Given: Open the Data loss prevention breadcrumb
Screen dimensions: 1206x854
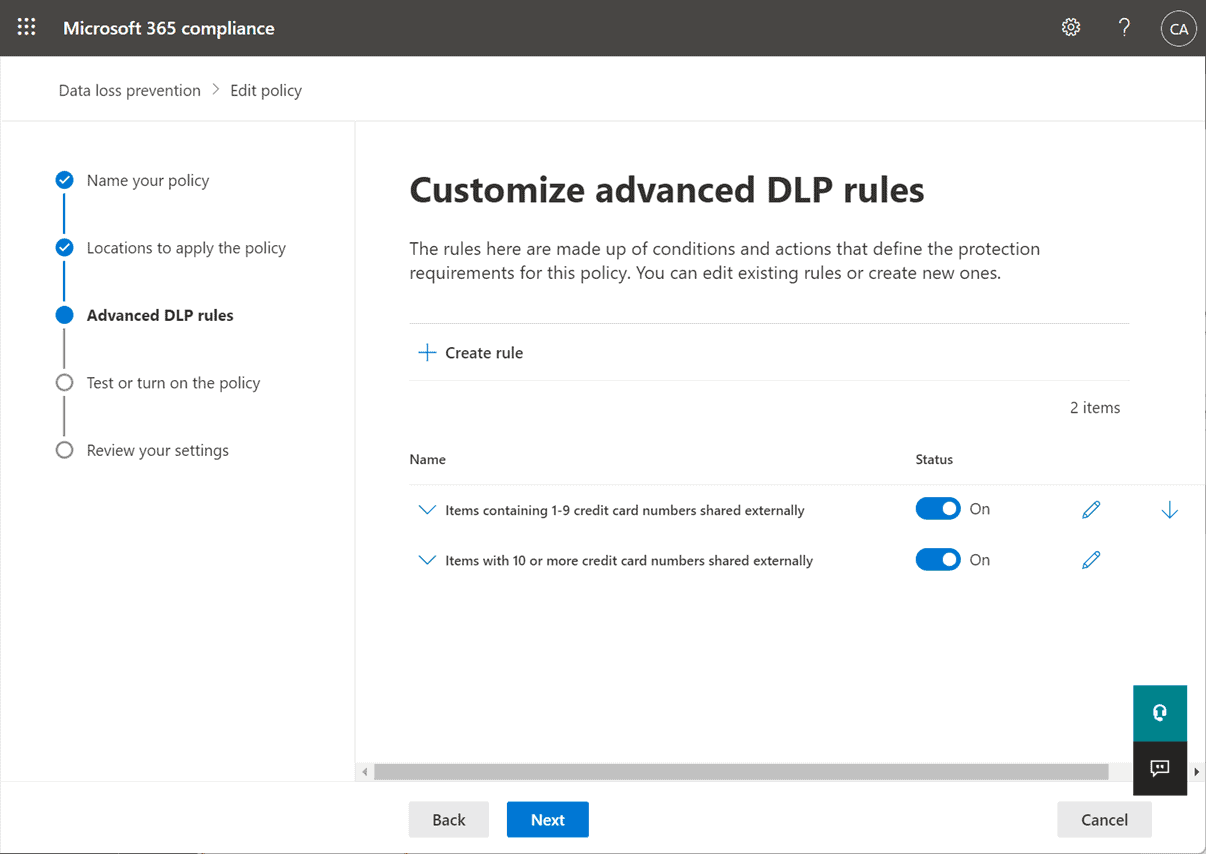Looking at the screenshot, I should [129, 90].
